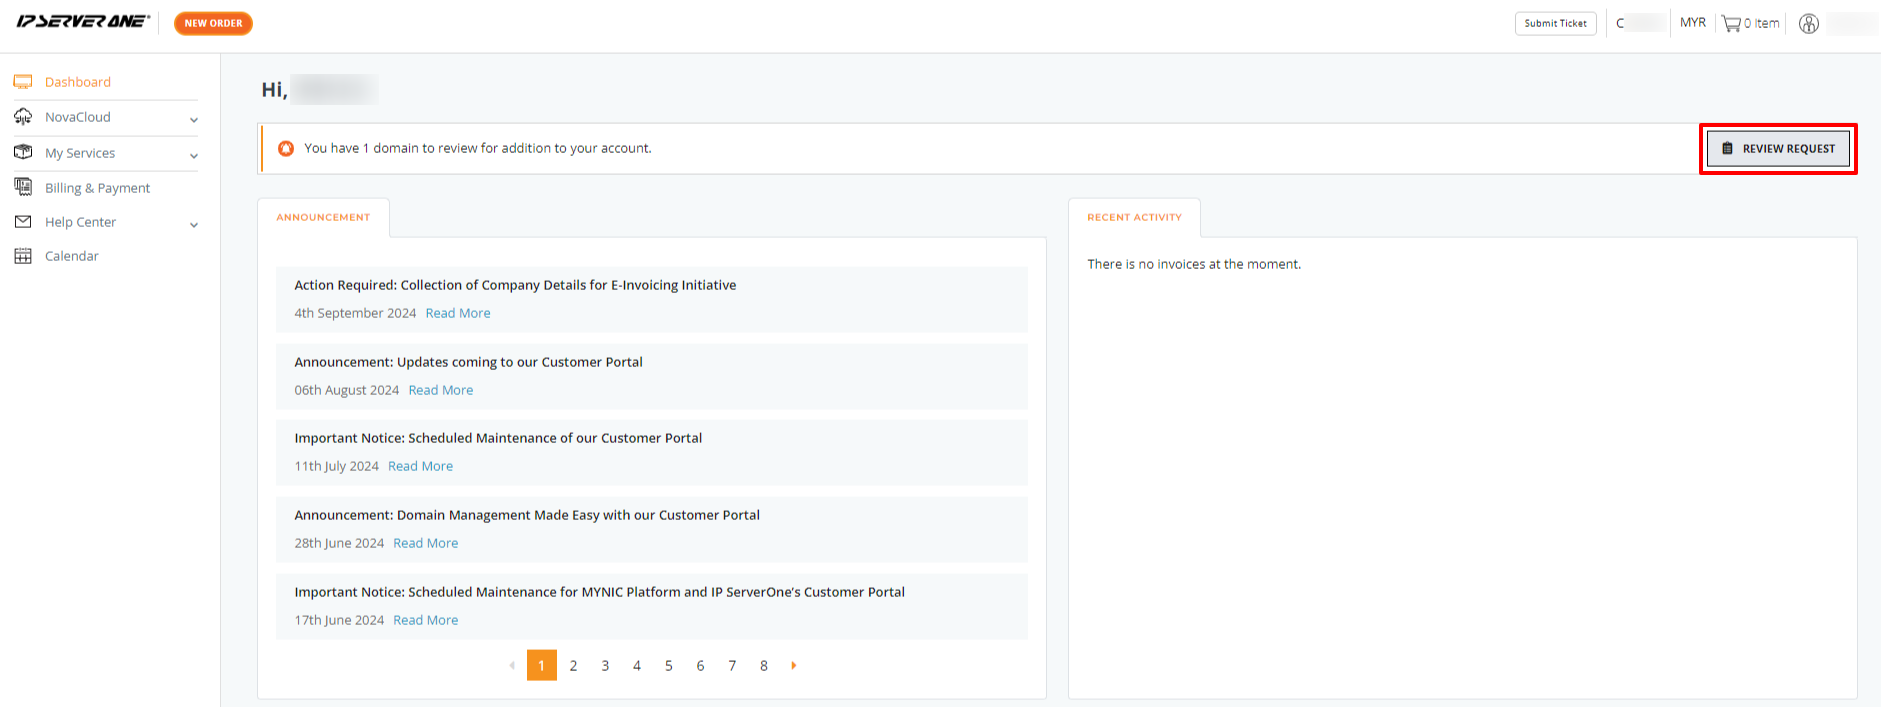Screen dimensions: 1881x707
Task: Expand the My Services chevron
Action: (194, 156)
